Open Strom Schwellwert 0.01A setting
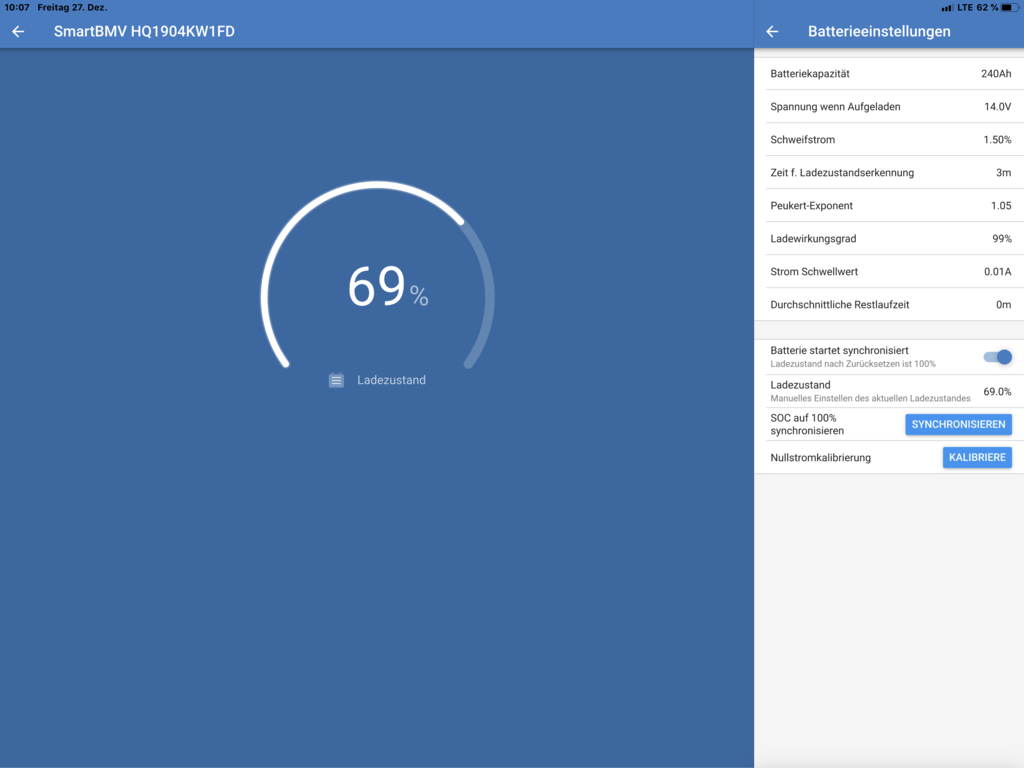The width and height of the screenshot is (1024, 768). (x=891, y=272)
